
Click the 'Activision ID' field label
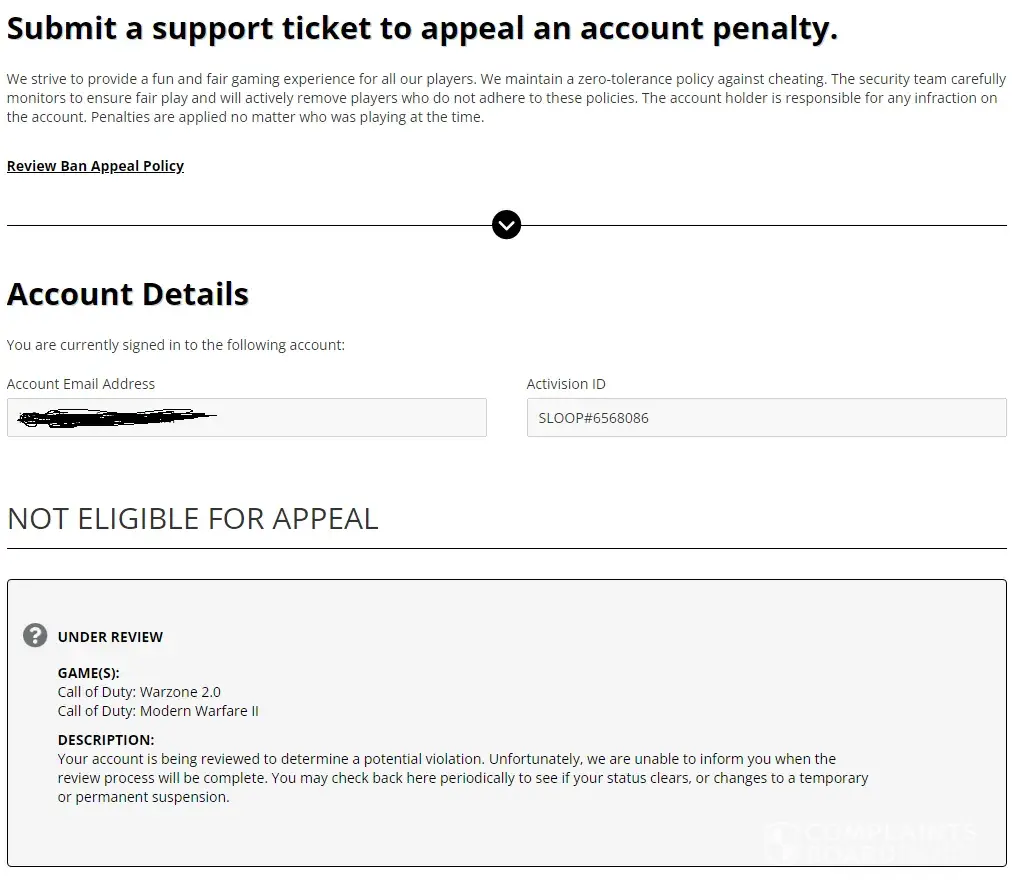(566, 384)
